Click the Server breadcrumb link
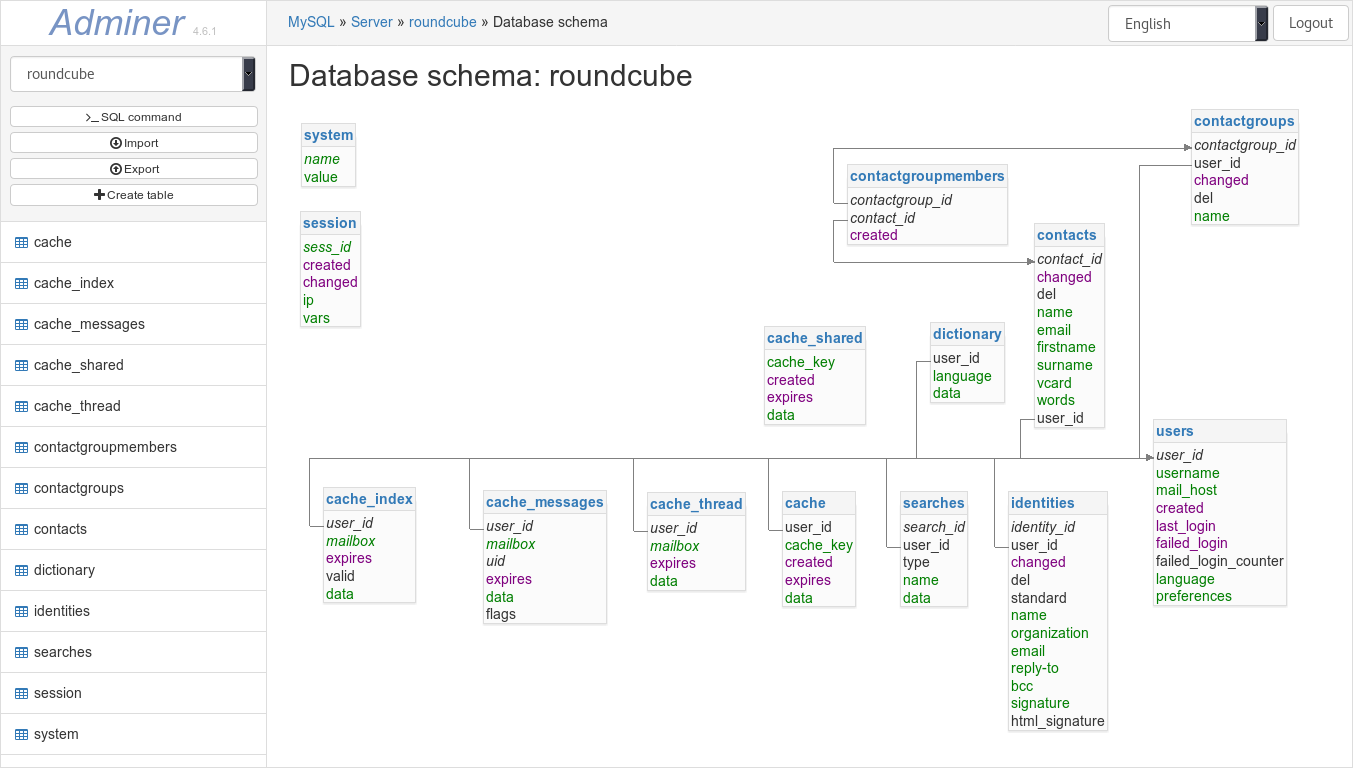1353x768 pixels. 371,21
